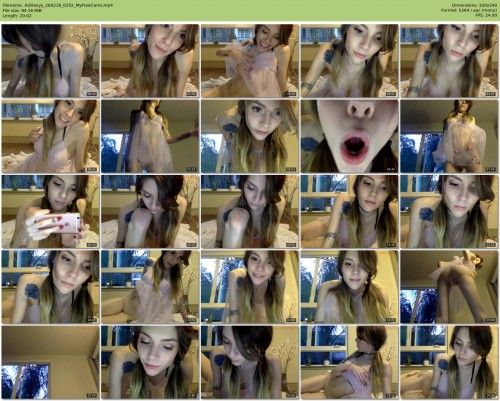The width and height of the screenshot is (500, 401).
Task: Select the thumbnail showing a pink phone held up
Action: 50,211
